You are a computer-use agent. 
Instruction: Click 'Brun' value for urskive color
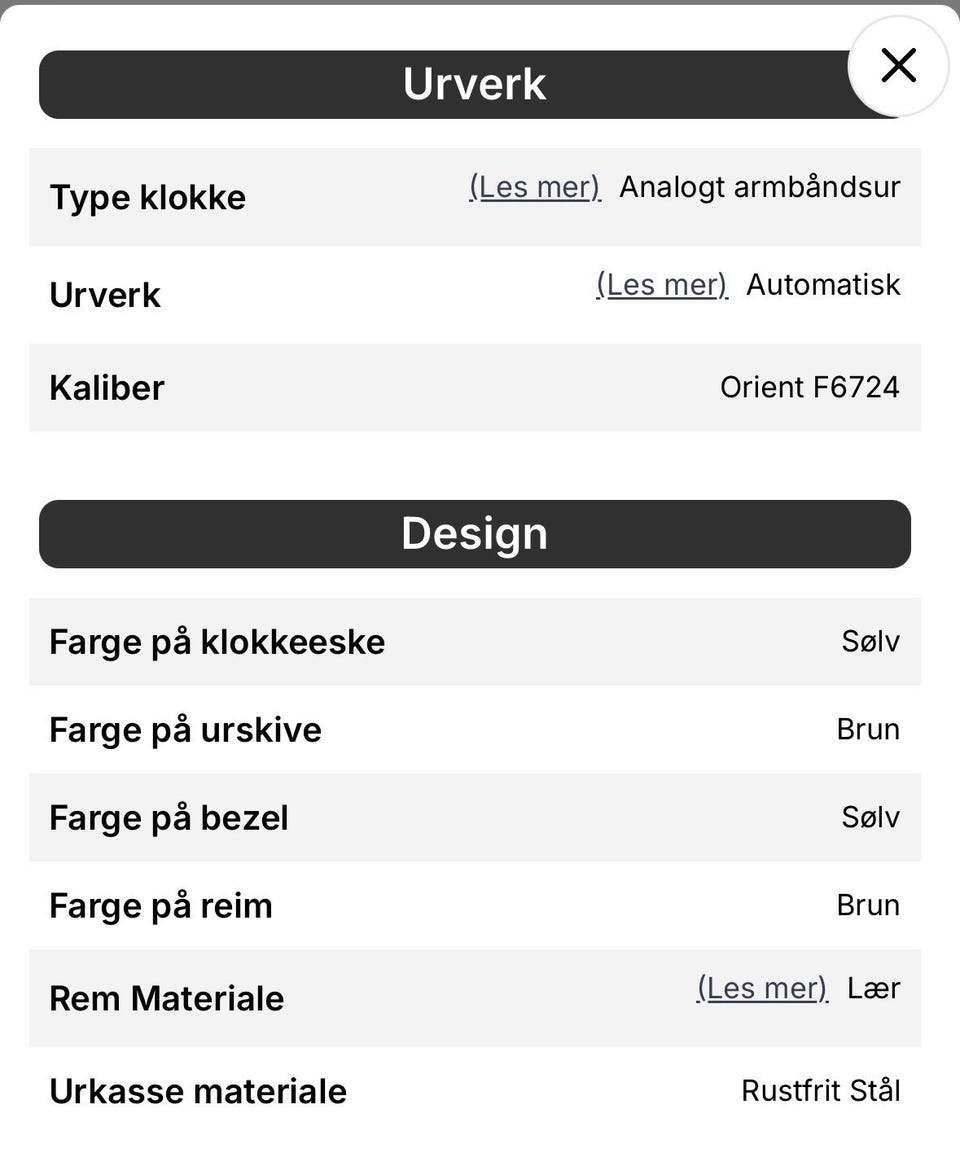[868, 730]
